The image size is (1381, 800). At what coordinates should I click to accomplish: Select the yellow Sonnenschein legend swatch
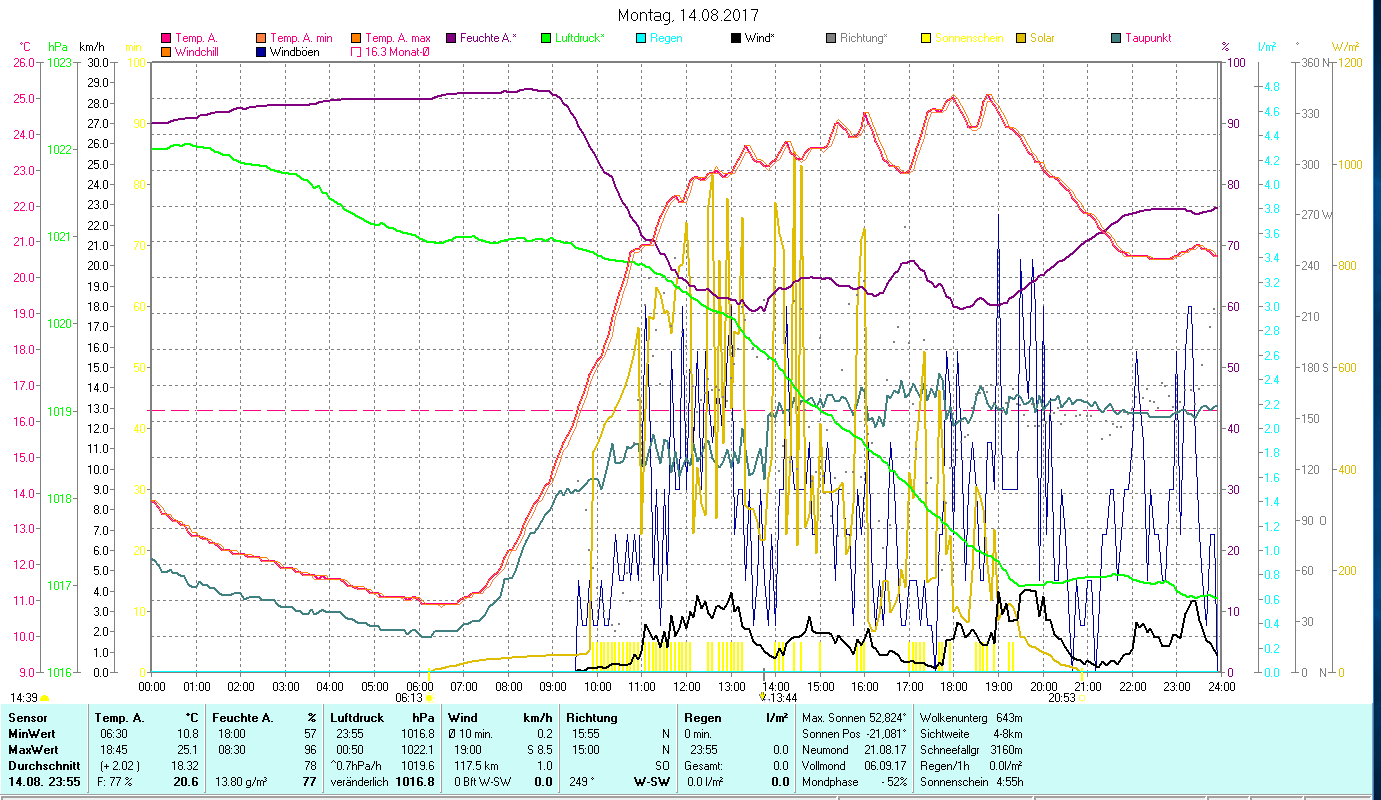point(925,38)
